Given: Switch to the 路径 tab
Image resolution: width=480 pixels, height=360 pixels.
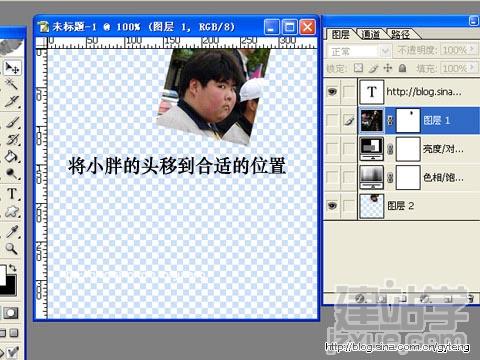Looking at the screenshot, I should tap(400, 34).
